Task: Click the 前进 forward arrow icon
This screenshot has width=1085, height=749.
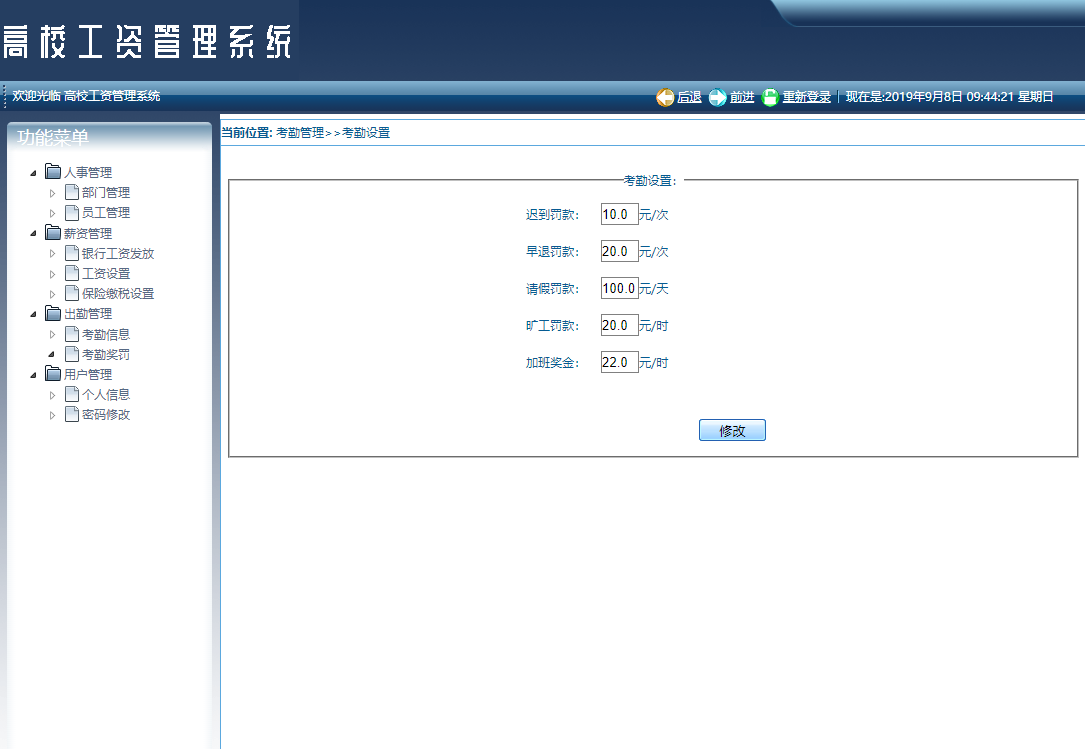Action: pos(716,97)
